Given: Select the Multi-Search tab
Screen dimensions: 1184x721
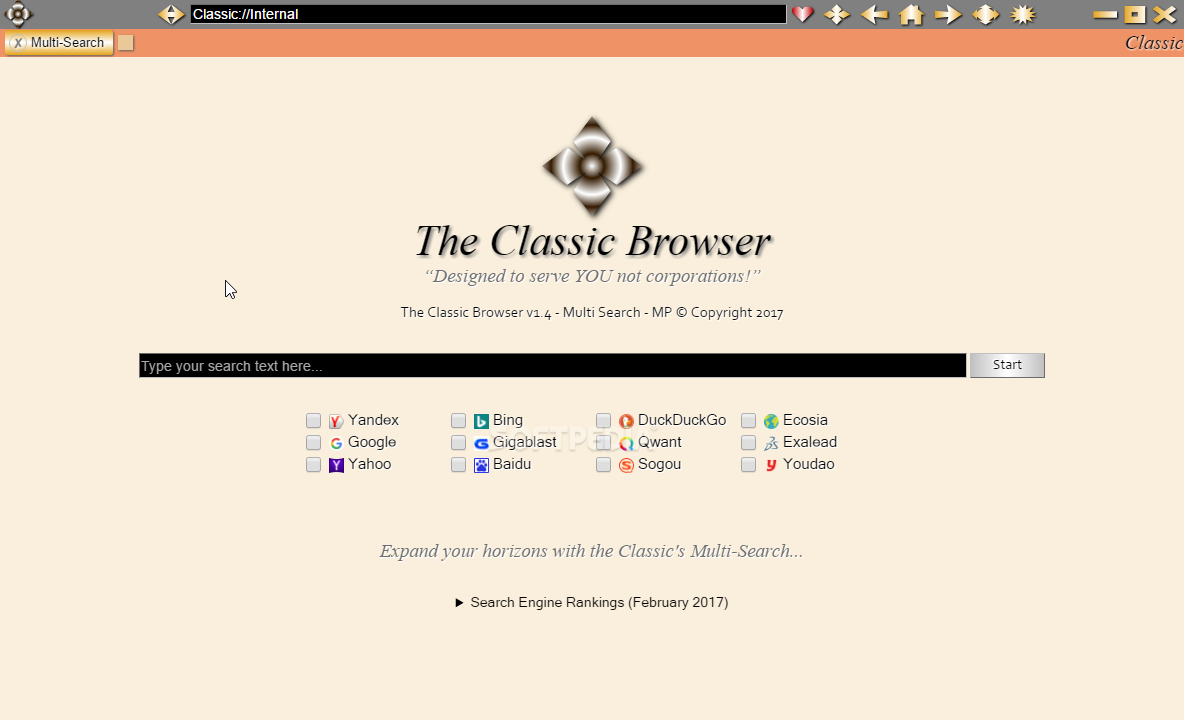Looking at the screenshot, I should click(59, 43).
